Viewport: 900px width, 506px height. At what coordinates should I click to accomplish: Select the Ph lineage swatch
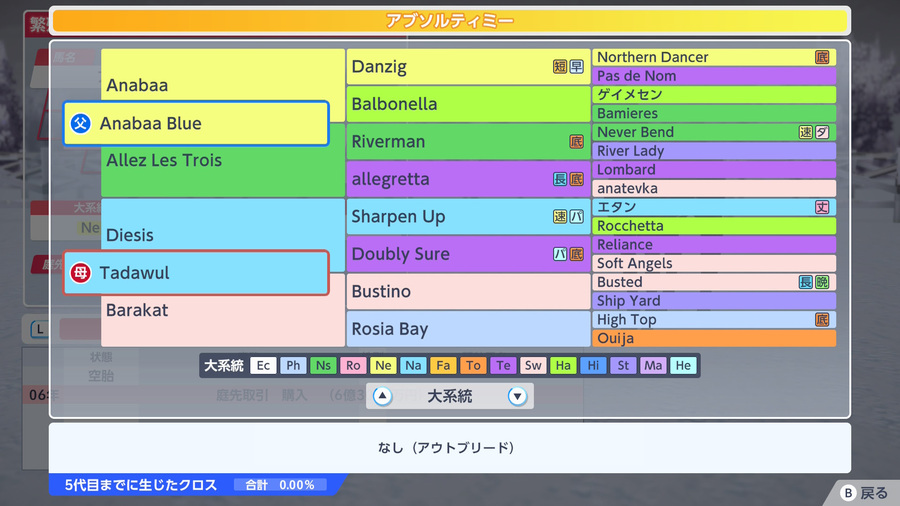point(293,365)
